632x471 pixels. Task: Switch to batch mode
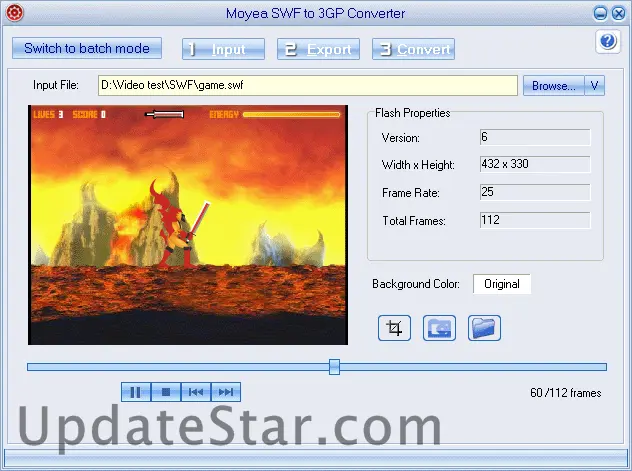(x=87, y=48)
